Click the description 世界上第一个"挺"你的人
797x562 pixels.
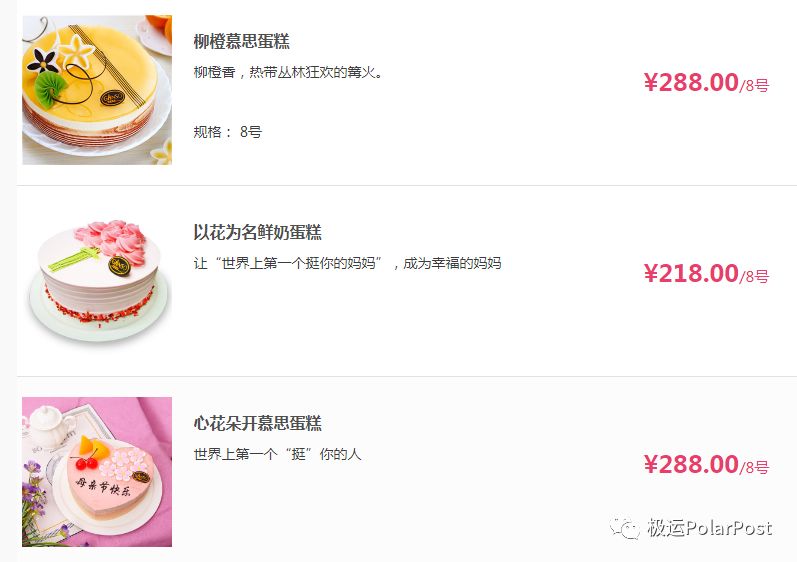point(278,454)
